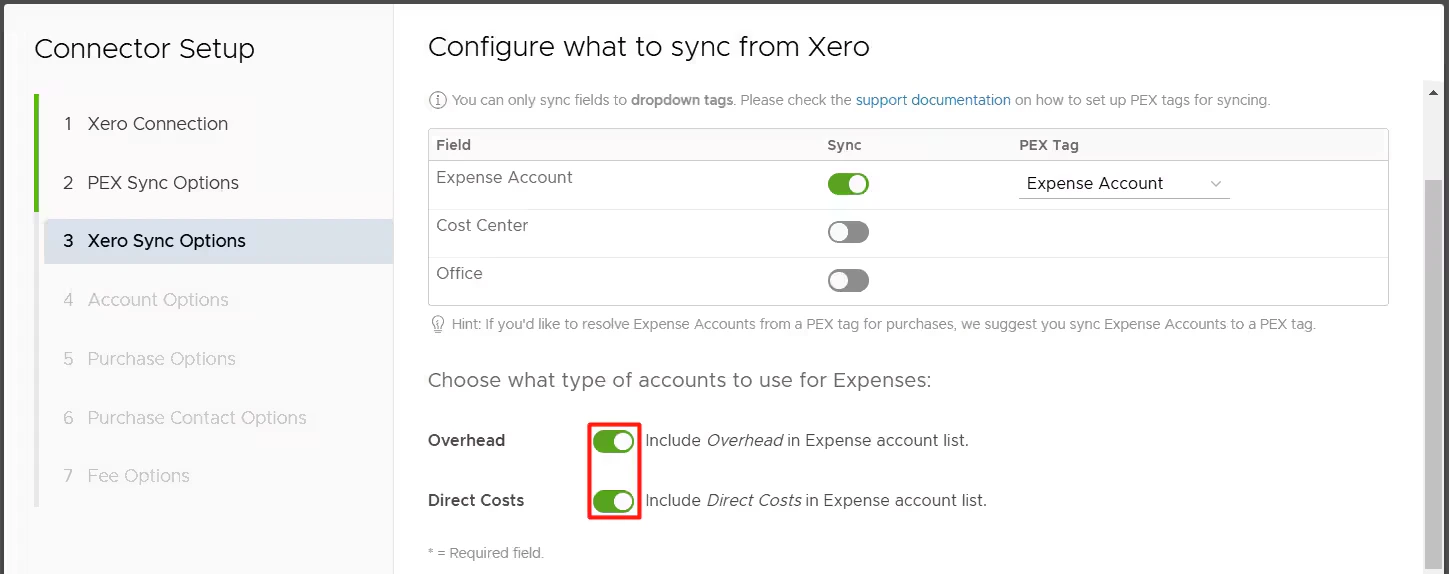The height and width of the screenshot is (574, 1449).
Task: Click 'Choose what type of accounts' heading
Action: 679,380
